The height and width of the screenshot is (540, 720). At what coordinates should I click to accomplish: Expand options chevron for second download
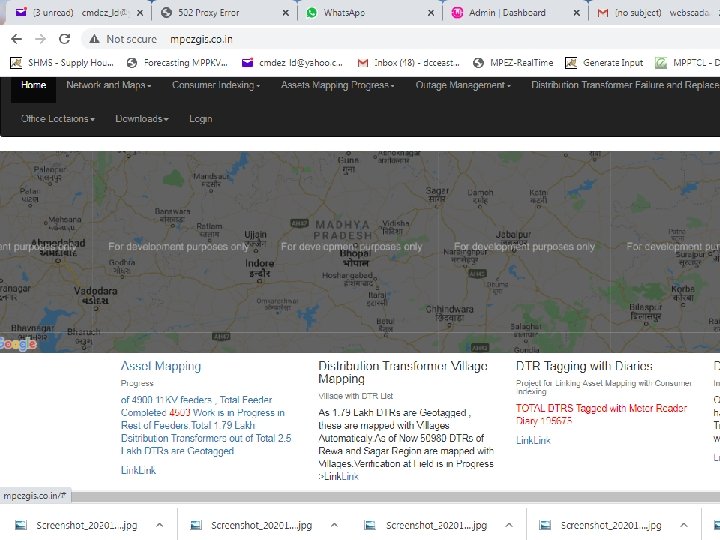334,525
